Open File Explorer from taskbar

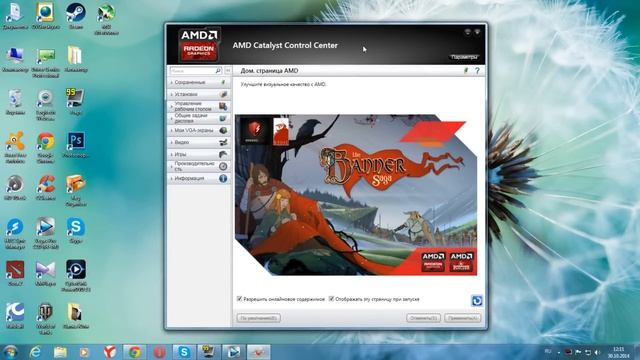point(60,352)
